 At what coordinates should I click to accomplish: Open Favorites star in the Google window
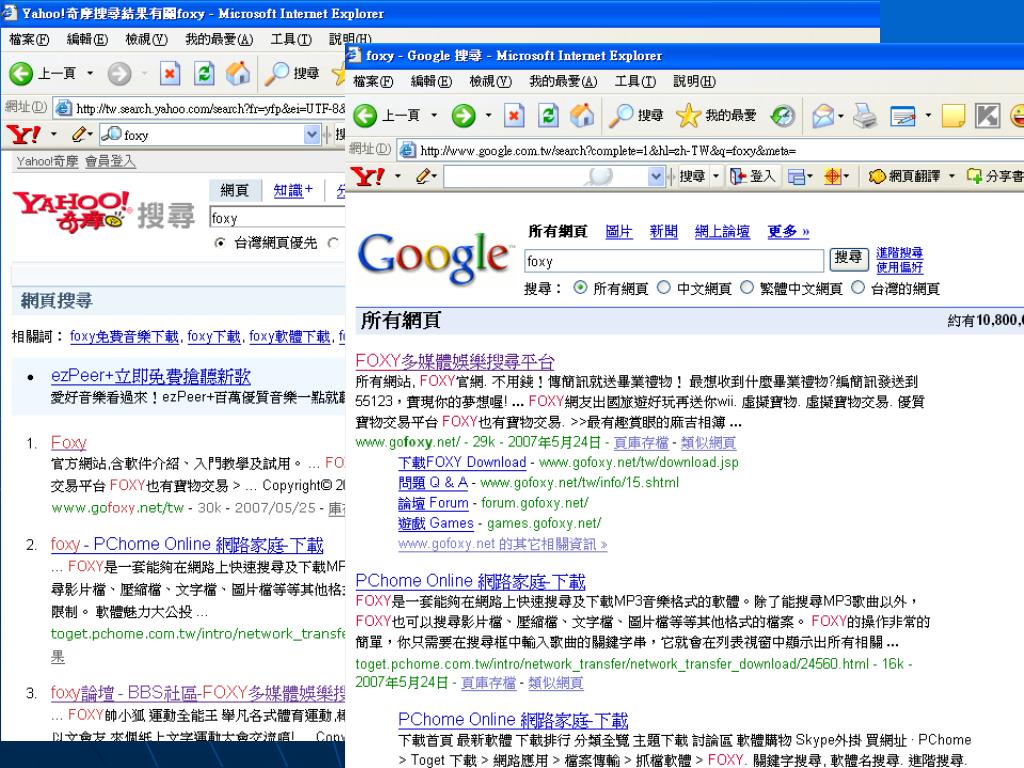point(688,116)
